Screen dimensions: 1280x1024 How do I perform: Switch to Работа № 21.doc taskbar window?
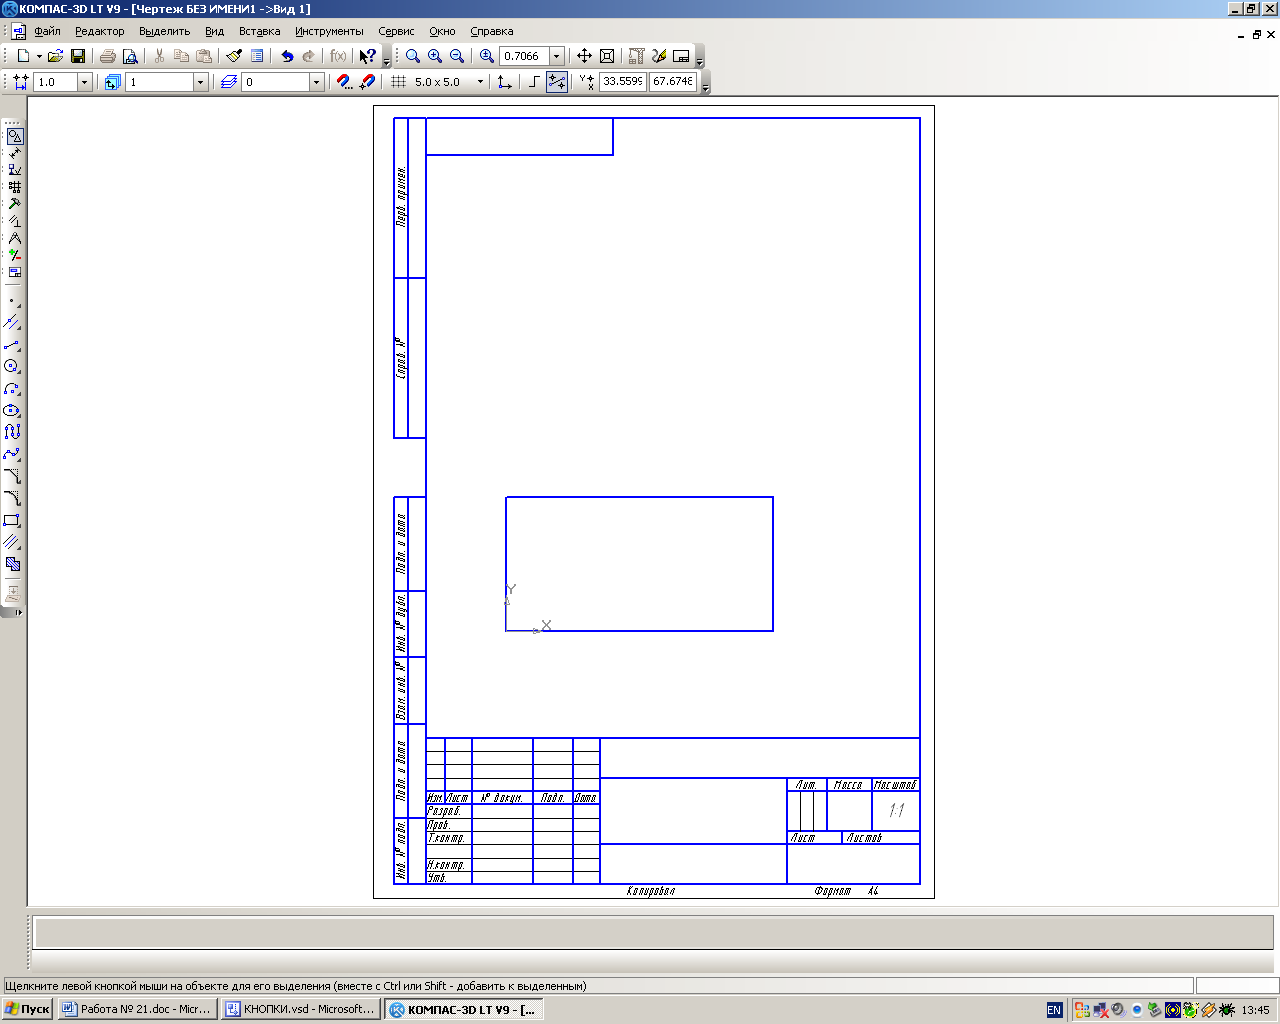point(137,1009)
